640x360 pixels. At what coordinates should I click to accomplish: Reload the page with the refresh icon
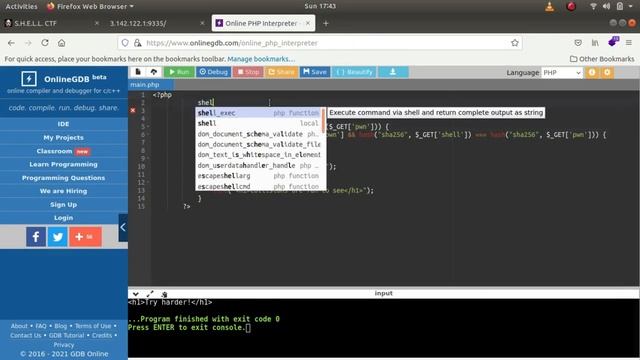45,42
